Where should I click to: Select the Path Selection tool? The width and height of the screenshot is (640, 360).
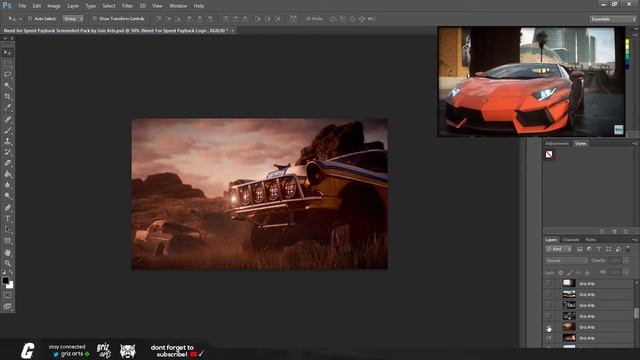pyautogui.click(x=7, y=230)
